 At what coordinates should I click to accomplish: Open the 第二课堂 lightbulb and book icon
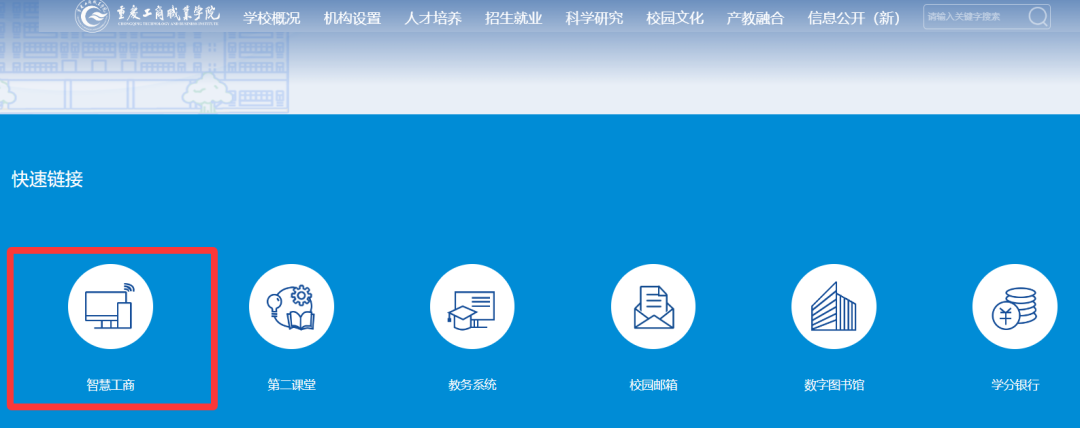291,308
